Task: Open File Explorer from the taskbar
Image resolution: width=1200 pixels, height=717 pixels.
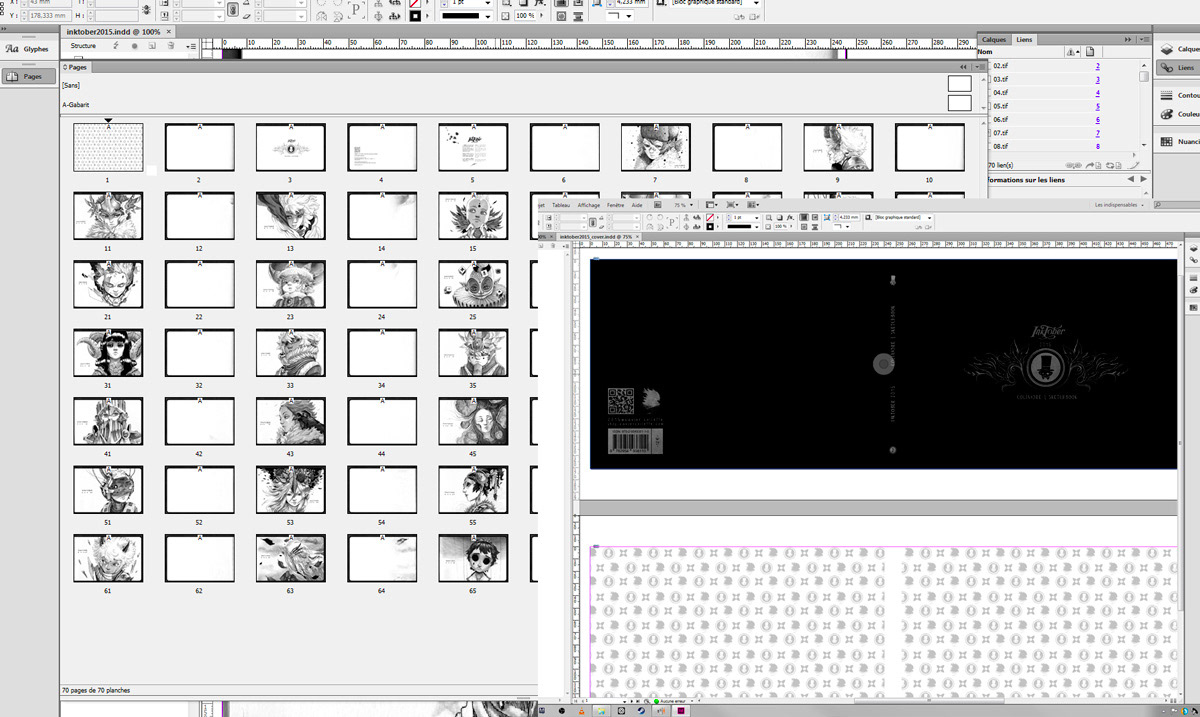Action: click(602, 711)
